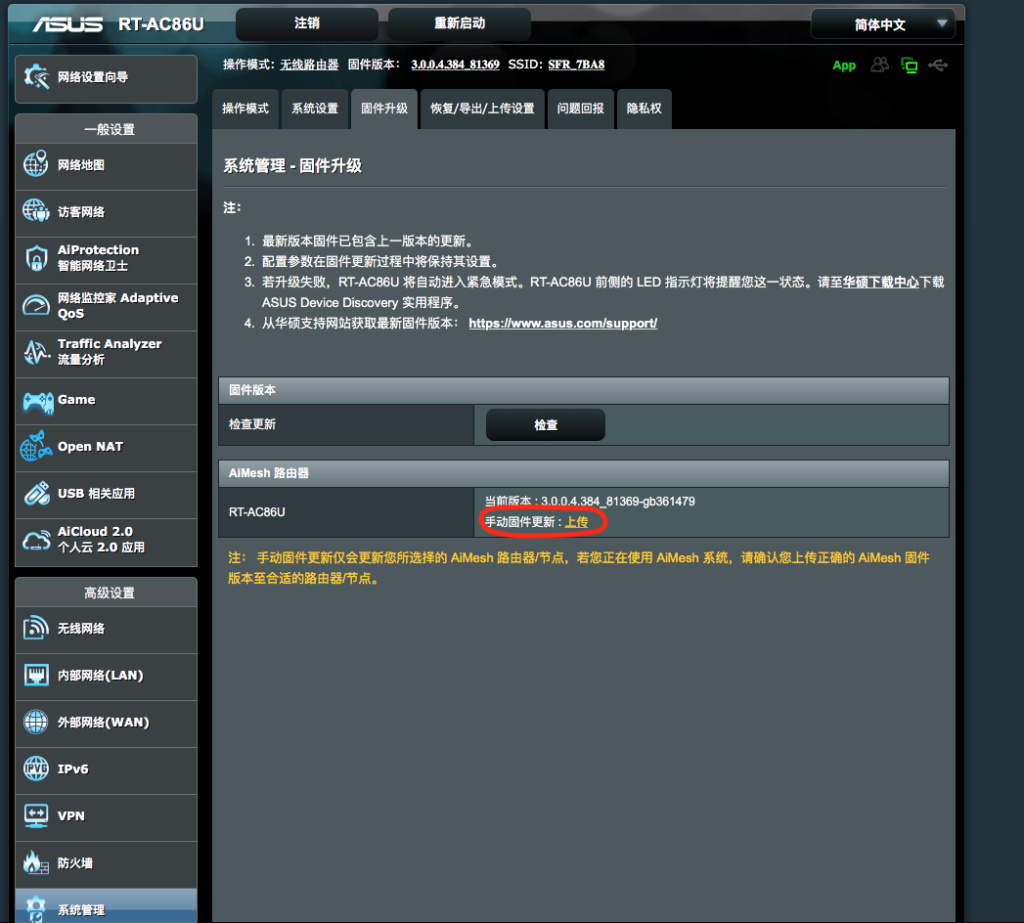Image resolution: width=1024 pixels, height=923 pixels.
Task: Click the RT-AC86U row label in AiMesh table
Action: point(257,512)
